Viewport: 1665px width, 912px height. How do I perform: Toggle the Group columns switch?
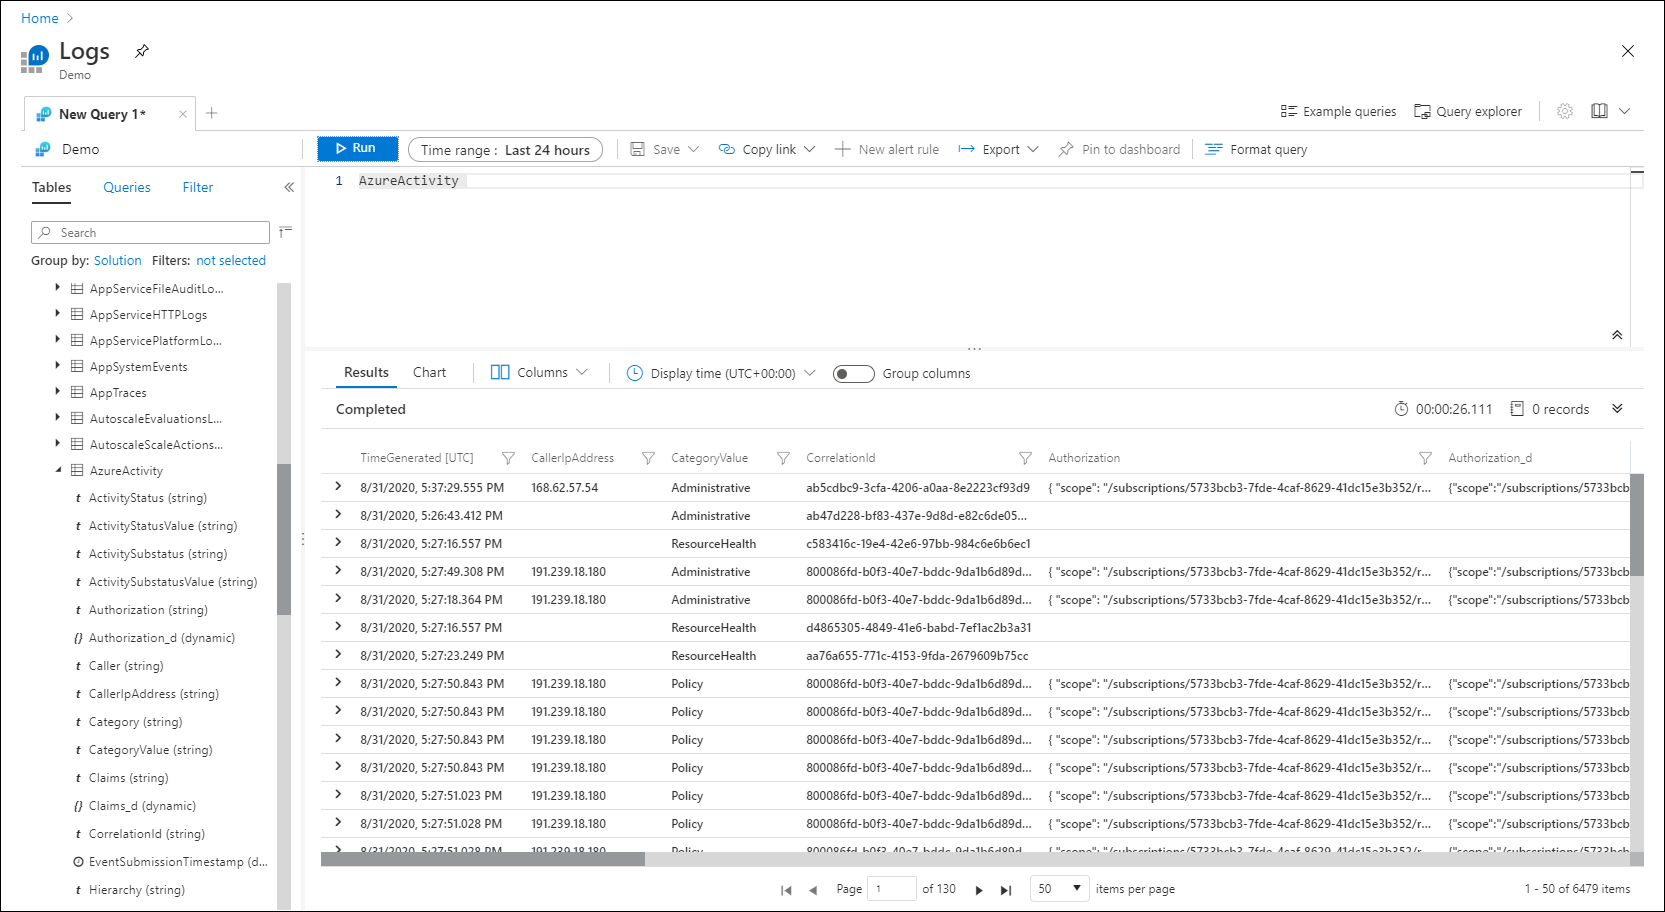[x=853, y=374]
